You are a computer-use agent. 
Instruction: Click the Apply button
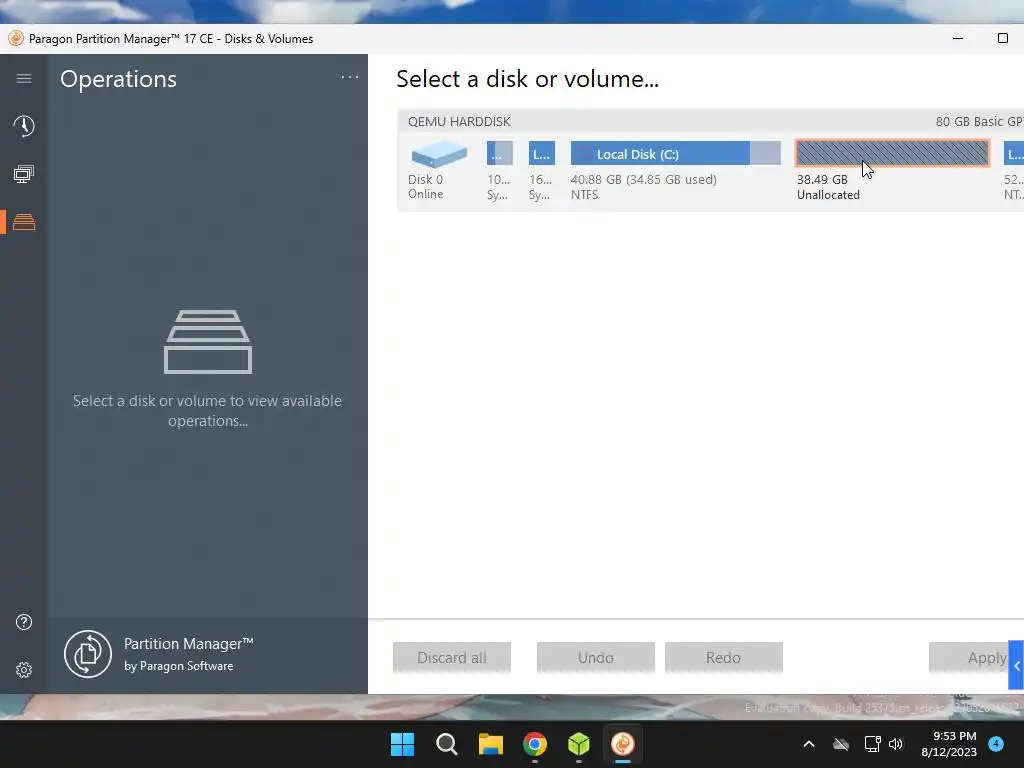click(x=969, y=657)
